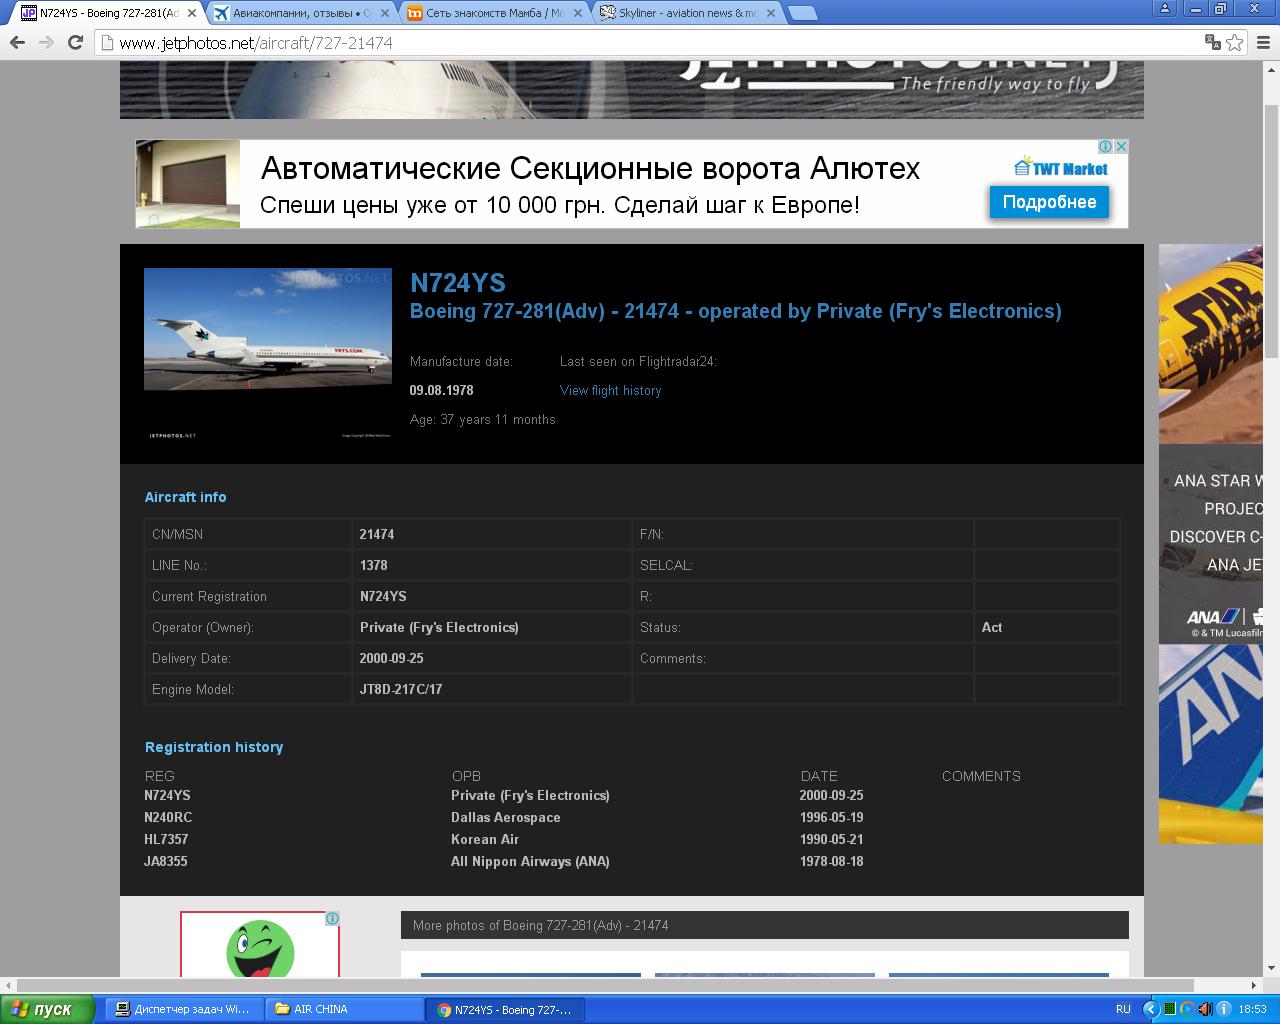The width and height of the screenshot is (1280, 1024).
Task: Switch to the Skyliner aviation news tab
Action: click(686, 13)
